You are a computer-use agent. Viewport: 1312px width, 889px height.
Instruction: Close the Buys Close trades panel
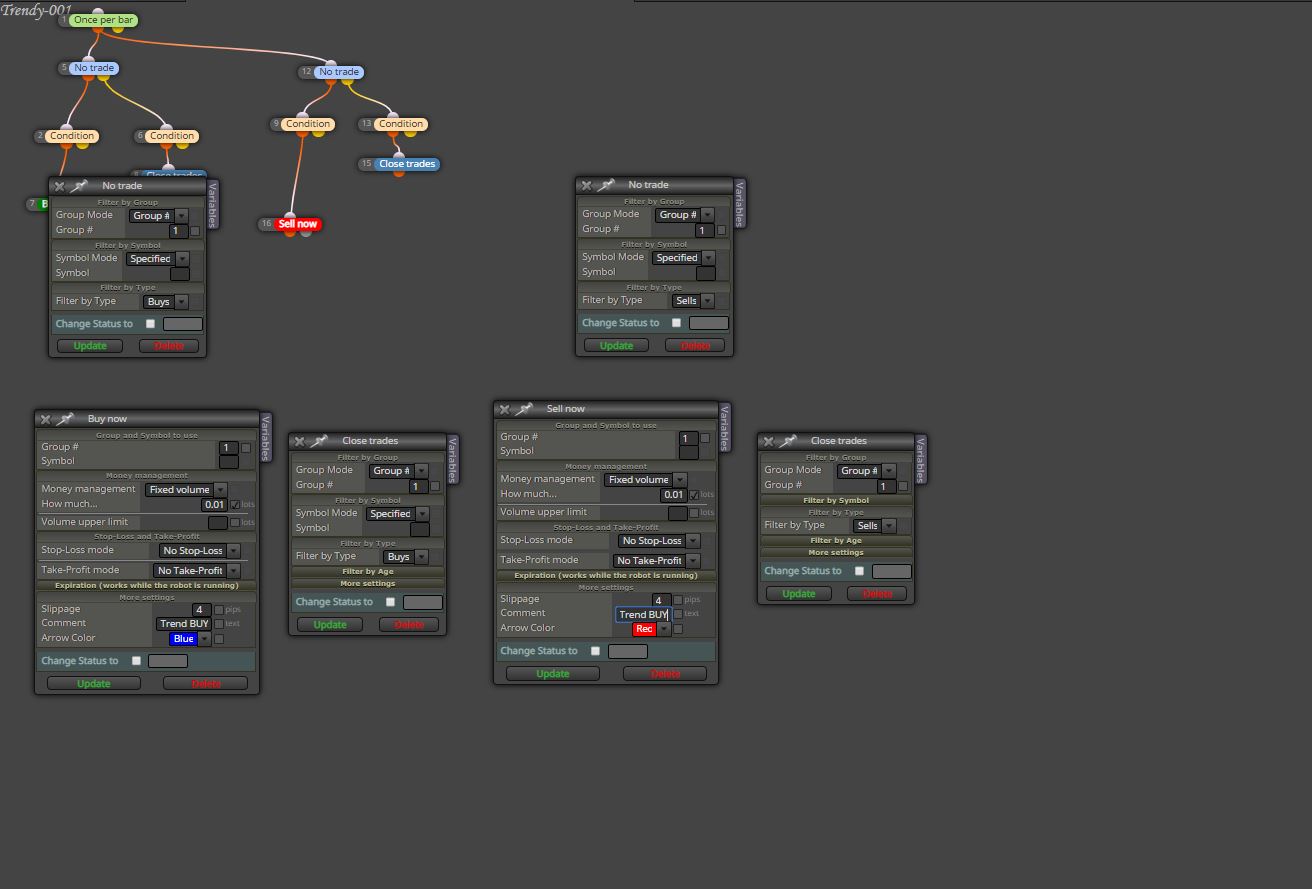coord(300,441)
